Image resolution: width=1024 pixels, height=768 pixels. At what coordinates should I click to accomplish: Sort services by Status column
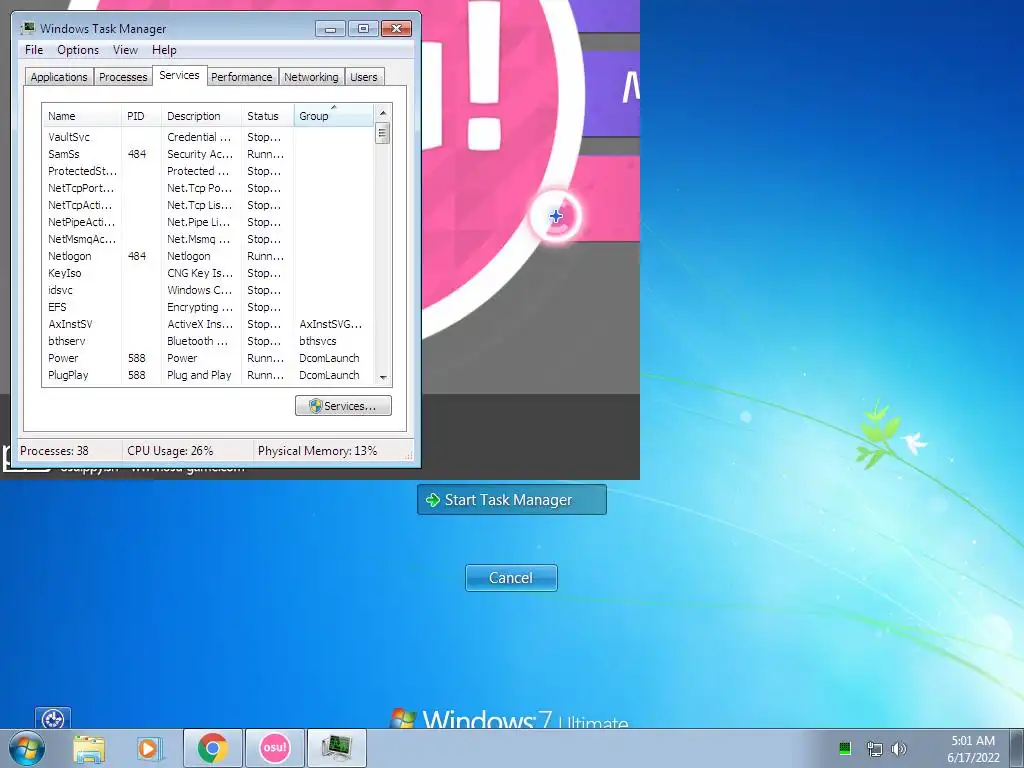point(268,116)
